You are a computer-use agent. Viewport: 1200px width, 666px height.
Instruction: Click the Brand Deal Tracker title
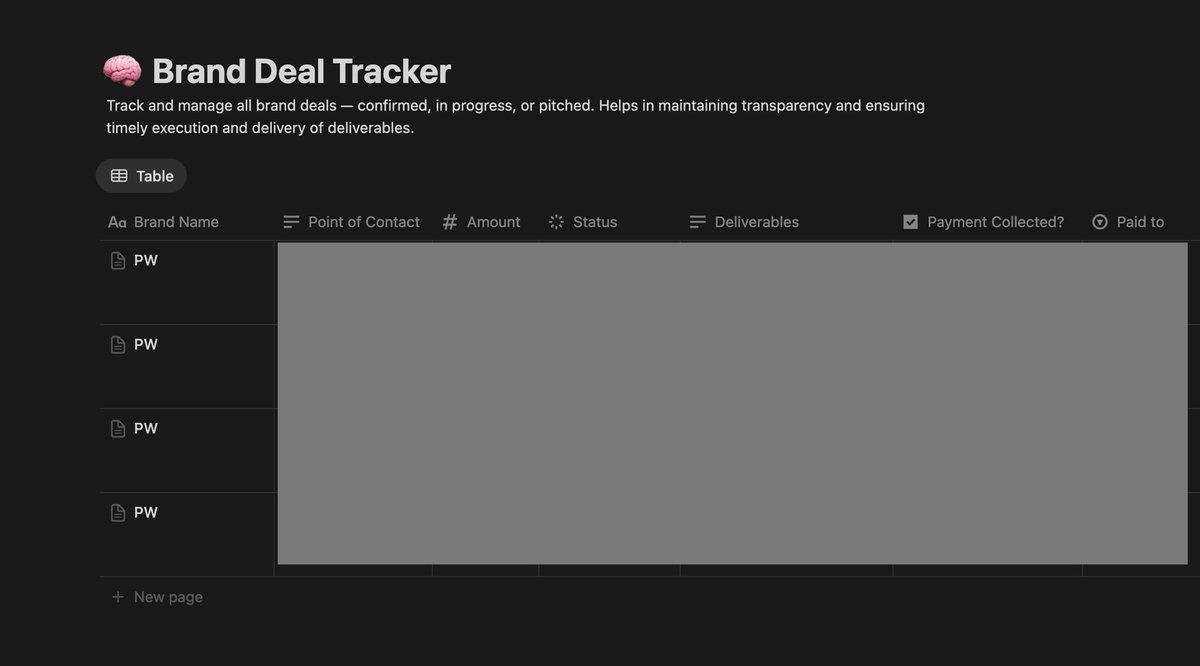302,71
